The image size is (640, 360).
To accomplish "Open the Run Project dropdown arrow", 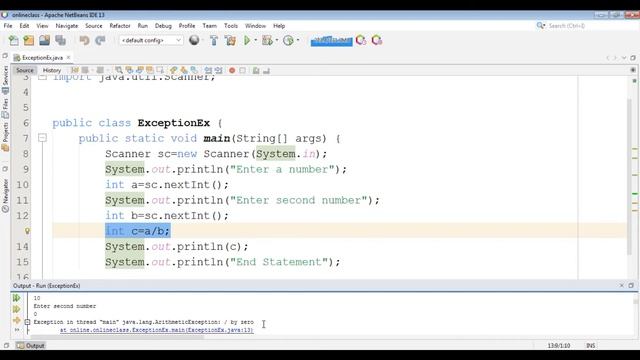I will pos(256,40).
